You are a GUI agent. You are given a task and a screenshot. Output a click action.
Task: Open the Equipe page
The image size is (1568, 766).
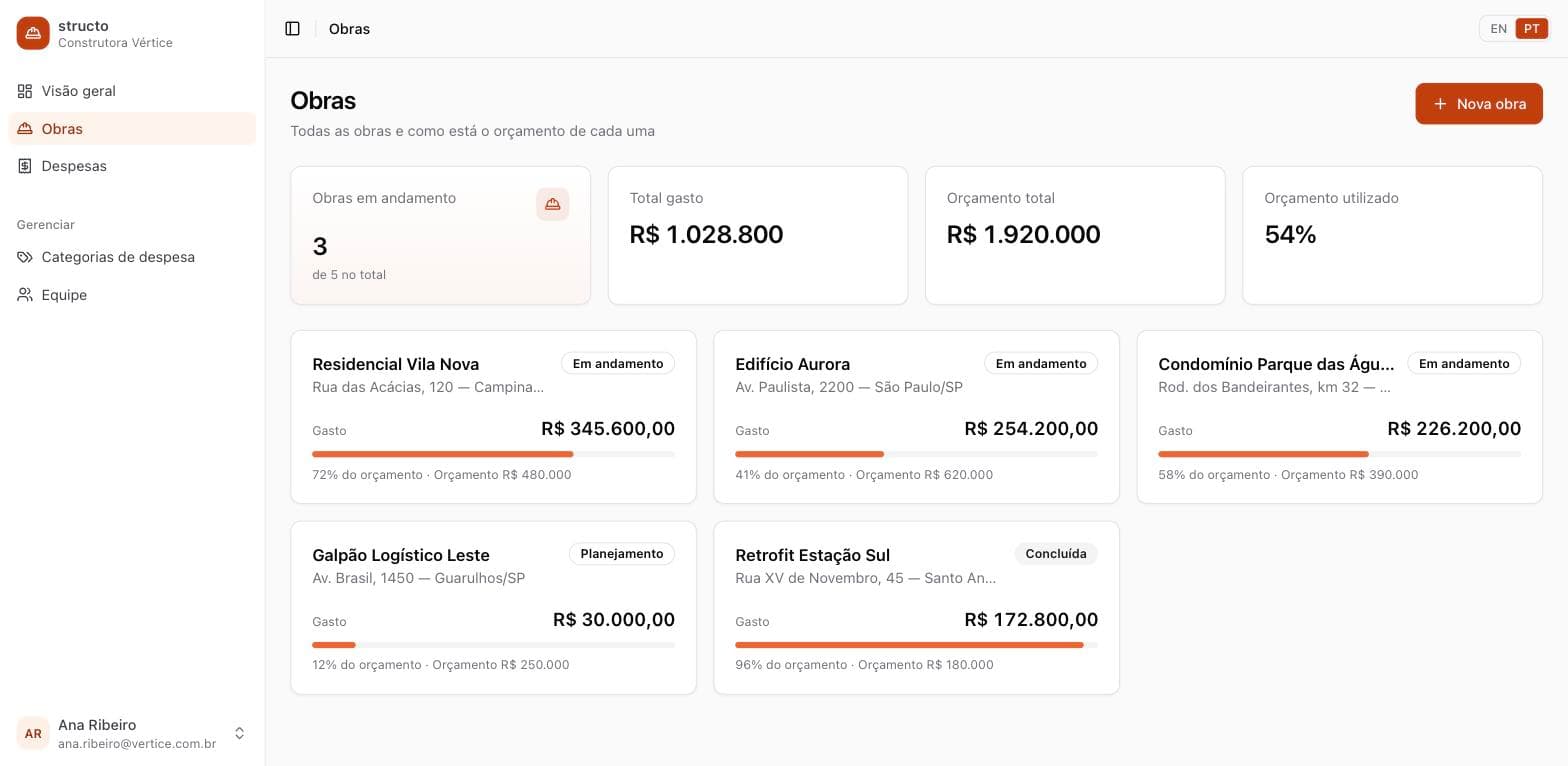(132, 295)
